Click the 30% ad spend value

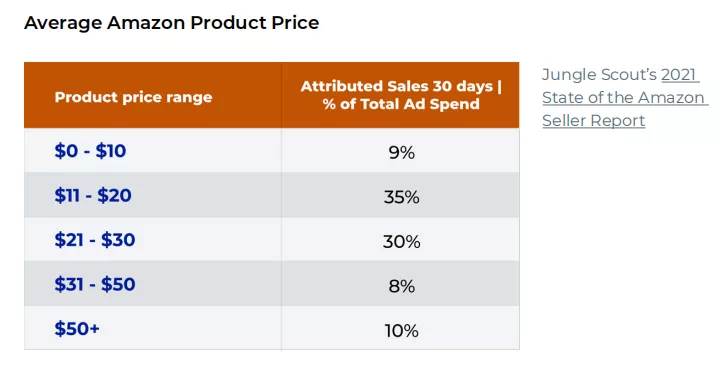click(401, 241)
